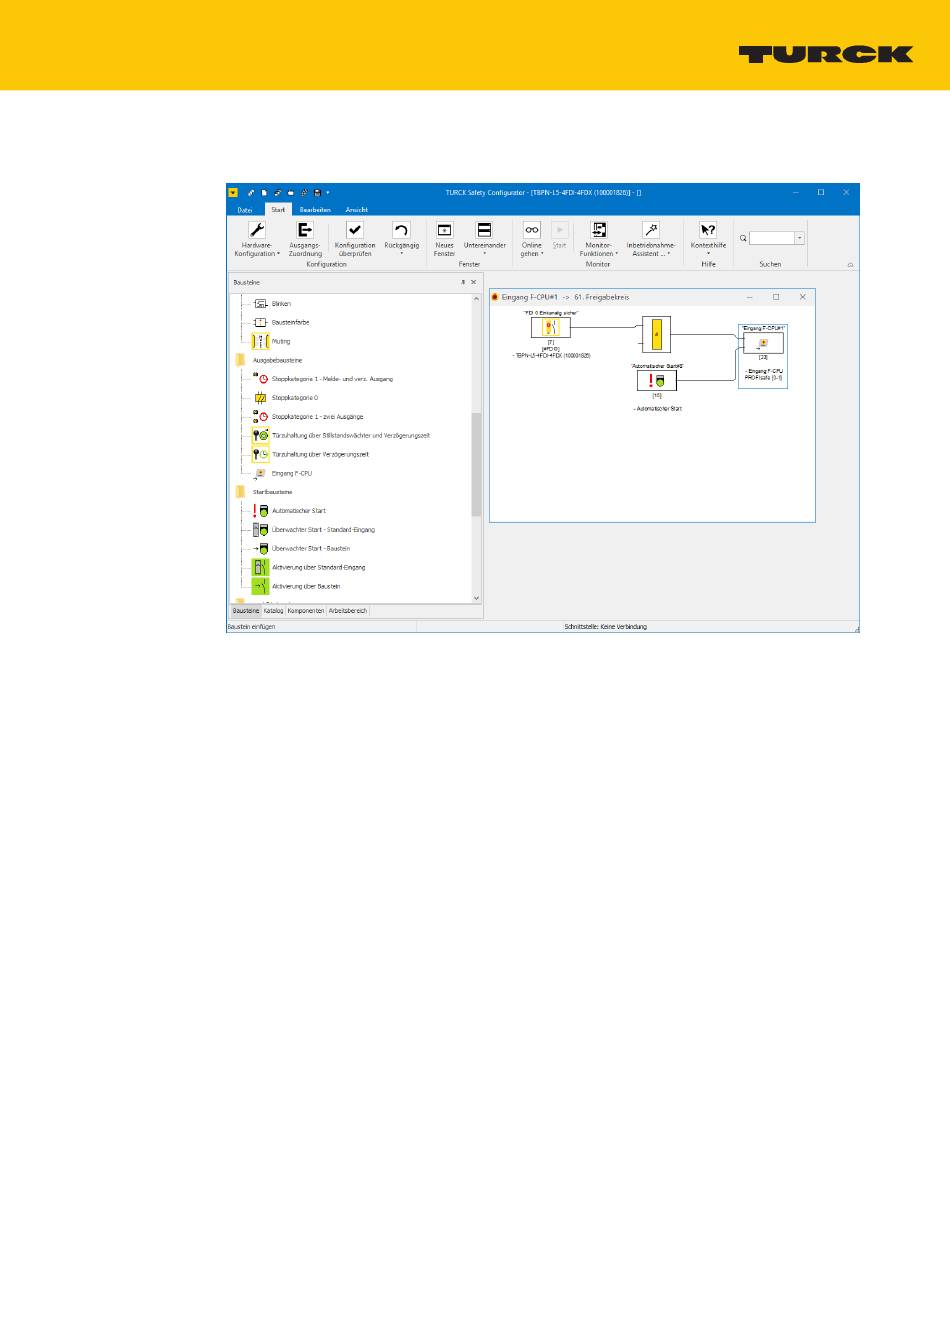This screenshot has height=1344, width=950.
Task: Click the Ausgangs-Zuordnung icon
Action: point(305,230)
